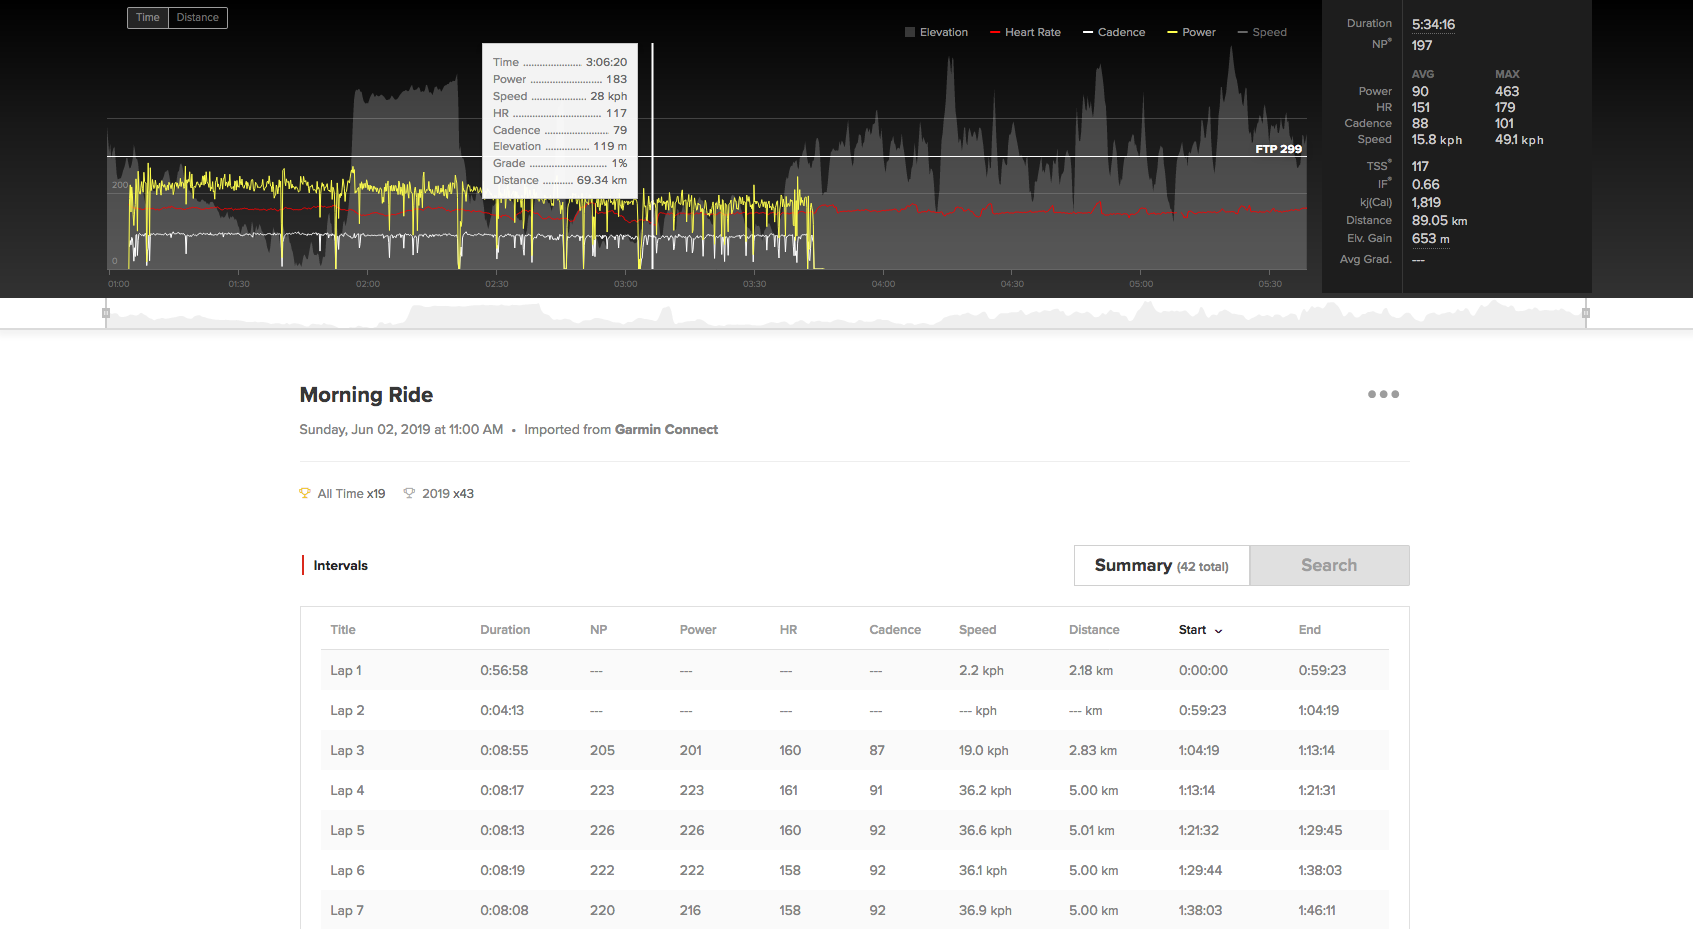Viewport: 1693px width, 929px height.
Task: Open the three-dot more options menu
Action: [x=1383, y=394]
